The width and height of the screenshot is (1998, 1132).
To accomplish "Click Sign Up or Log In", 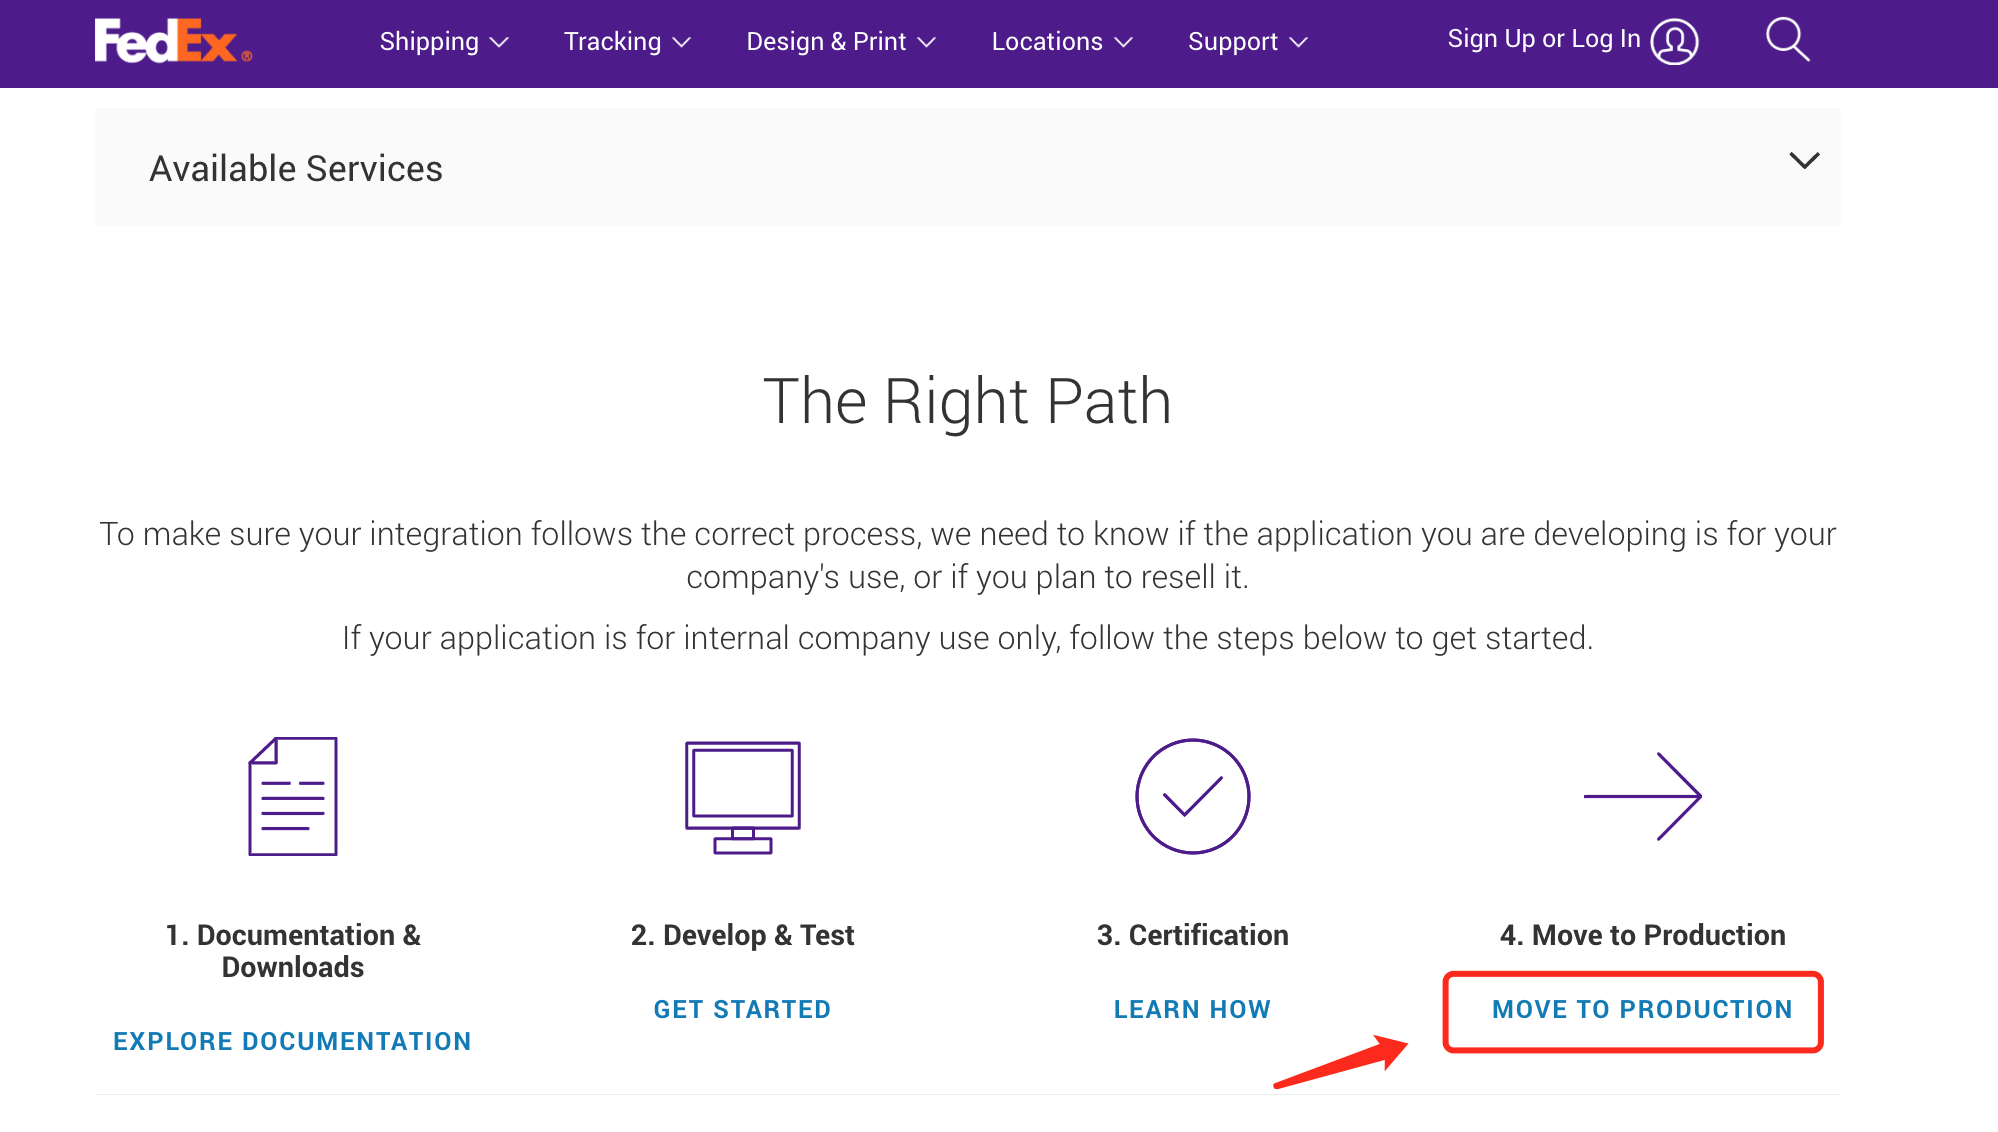I will click(x=1543, y=39).
